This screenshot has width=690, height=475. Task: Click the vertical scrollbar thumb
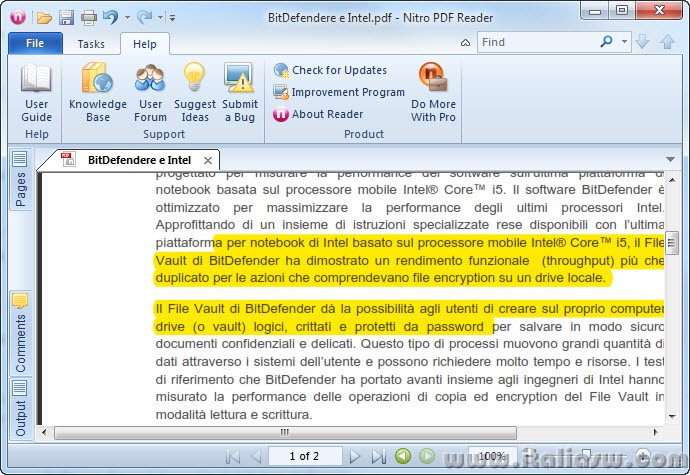[x=672, y=243]
